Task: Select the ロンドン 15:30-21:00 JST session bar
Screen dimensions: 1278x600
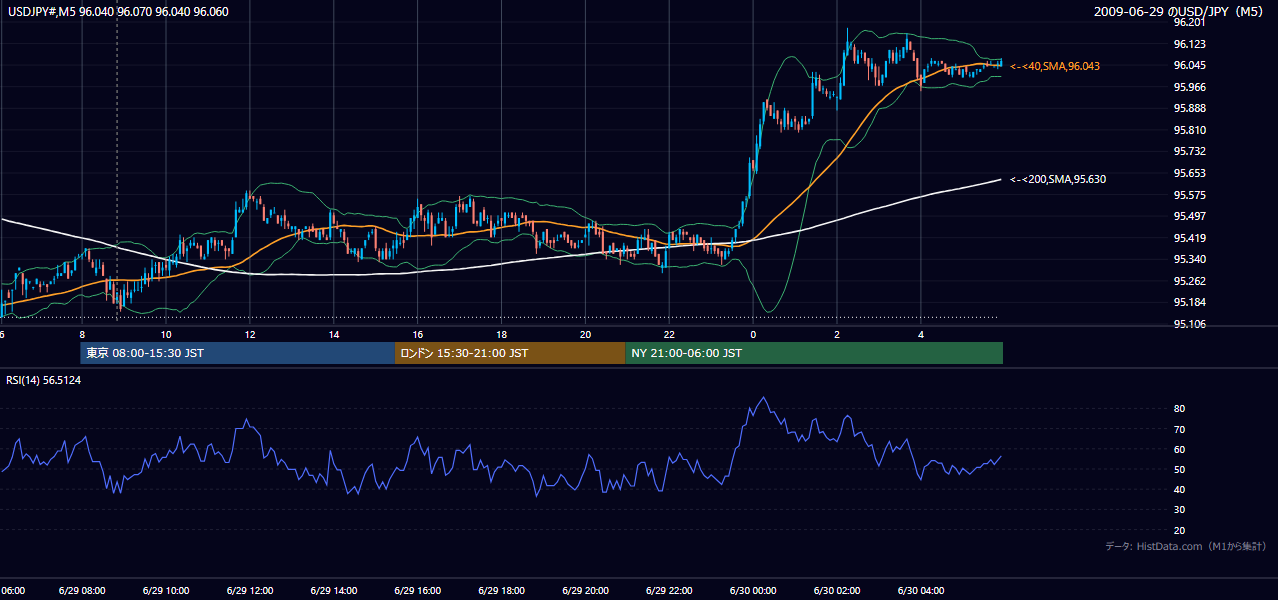Action: [x=510, y=353]
